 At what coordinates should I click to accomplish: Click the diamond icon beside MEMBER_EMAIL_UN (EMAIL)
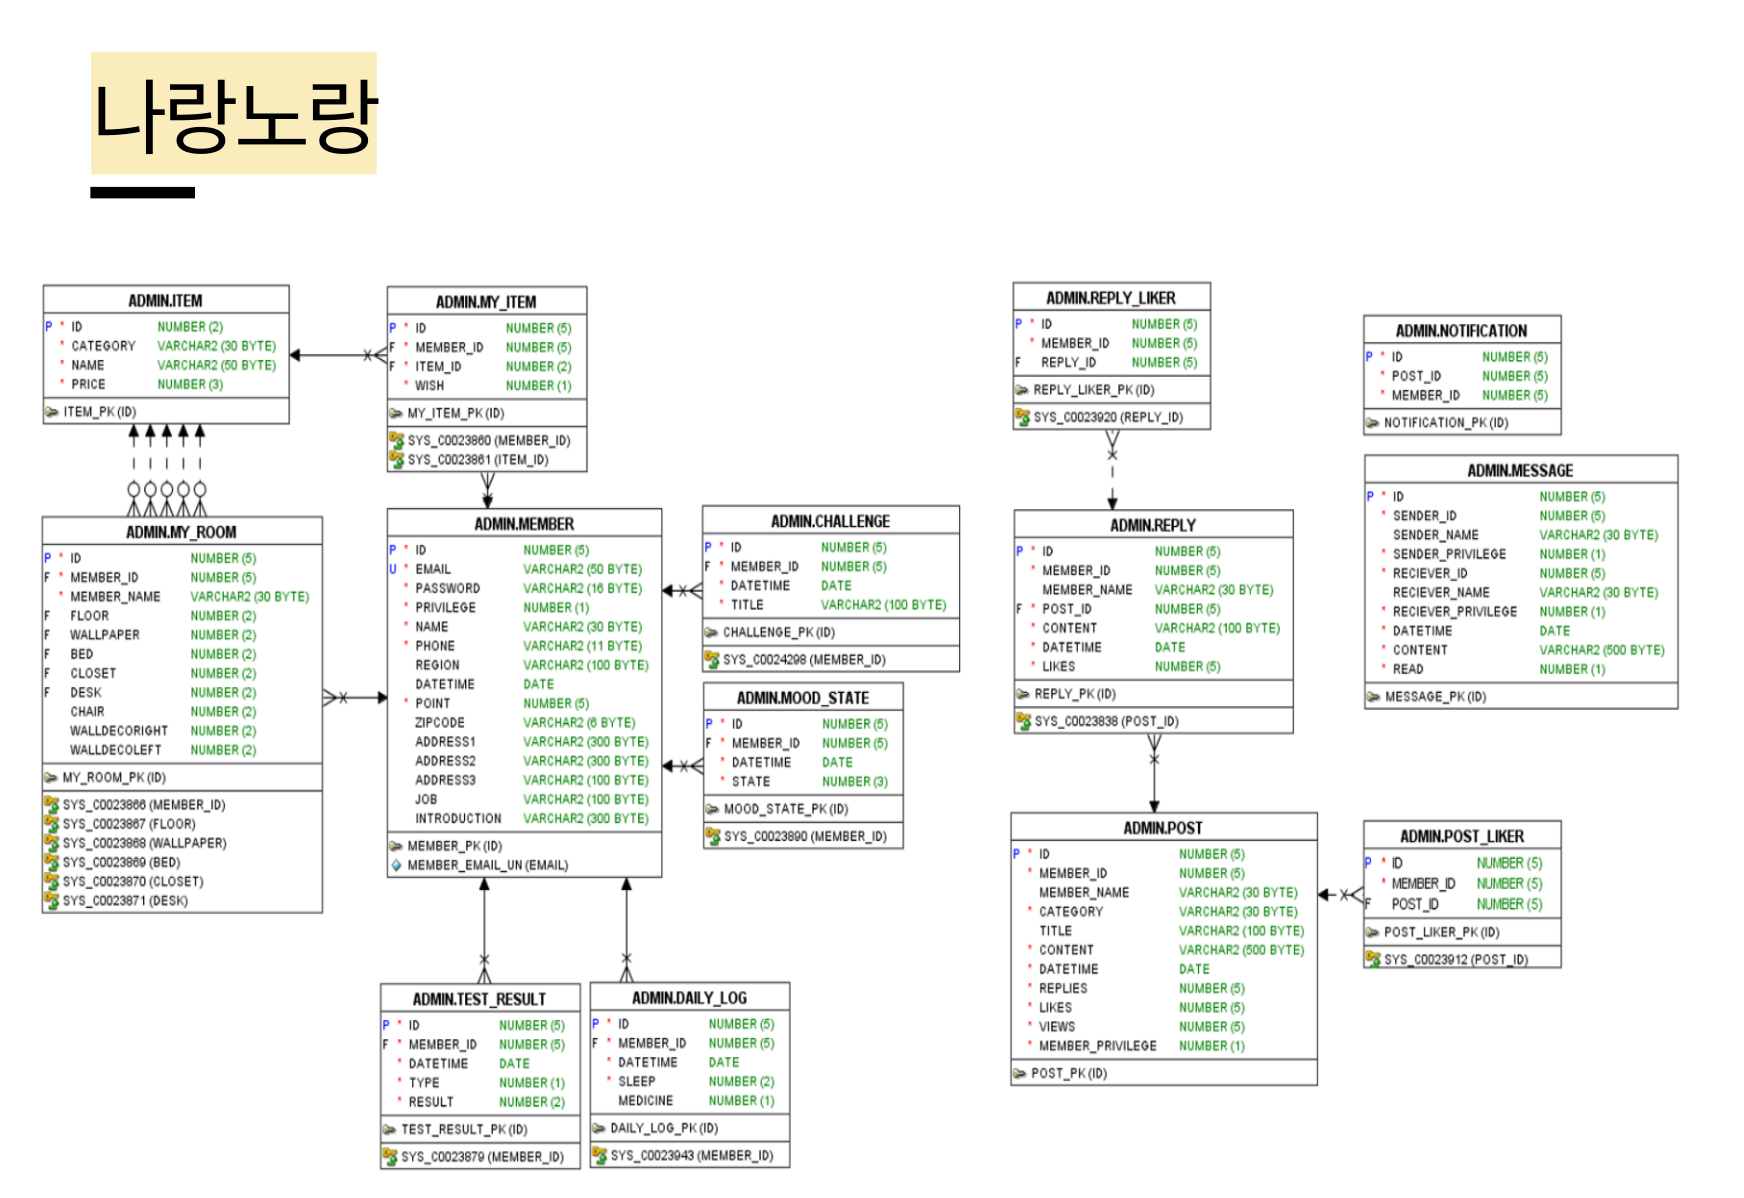pos(396,865)
